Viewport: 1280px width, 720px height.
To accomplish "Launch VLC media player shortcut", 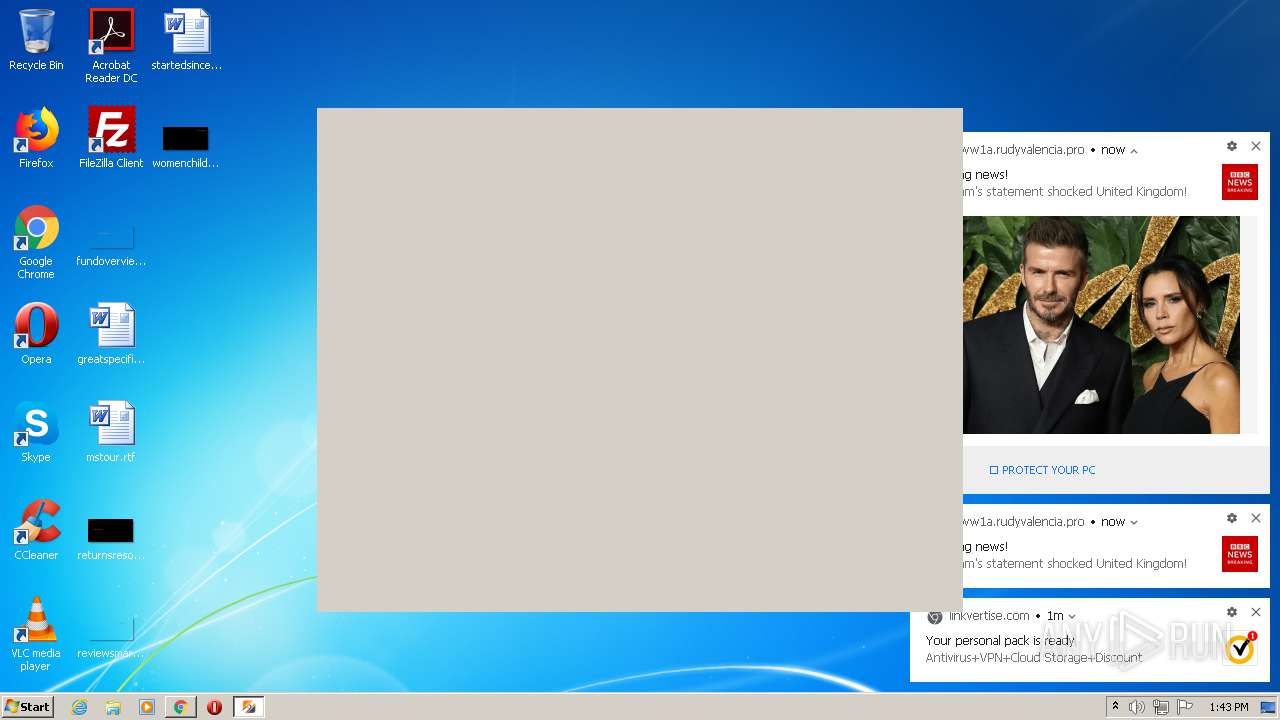I will [36, 634].
